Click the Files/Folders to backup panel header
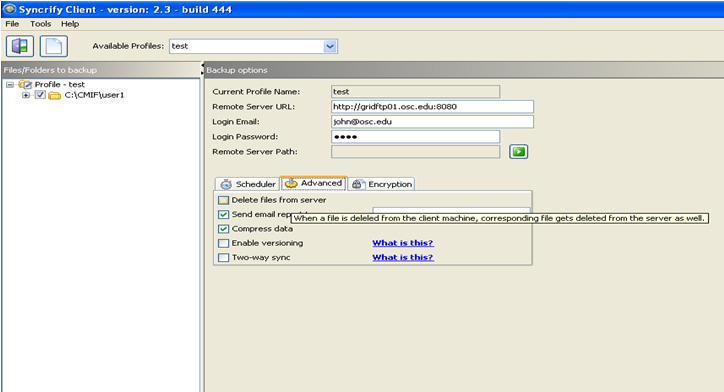 tap(101, 70)
